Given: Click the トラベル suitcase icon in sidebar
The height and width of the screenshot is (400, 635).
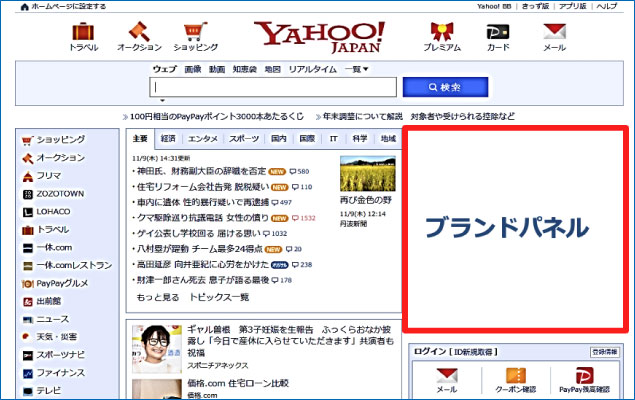Looking at the screenshot, I should [28, 230].
